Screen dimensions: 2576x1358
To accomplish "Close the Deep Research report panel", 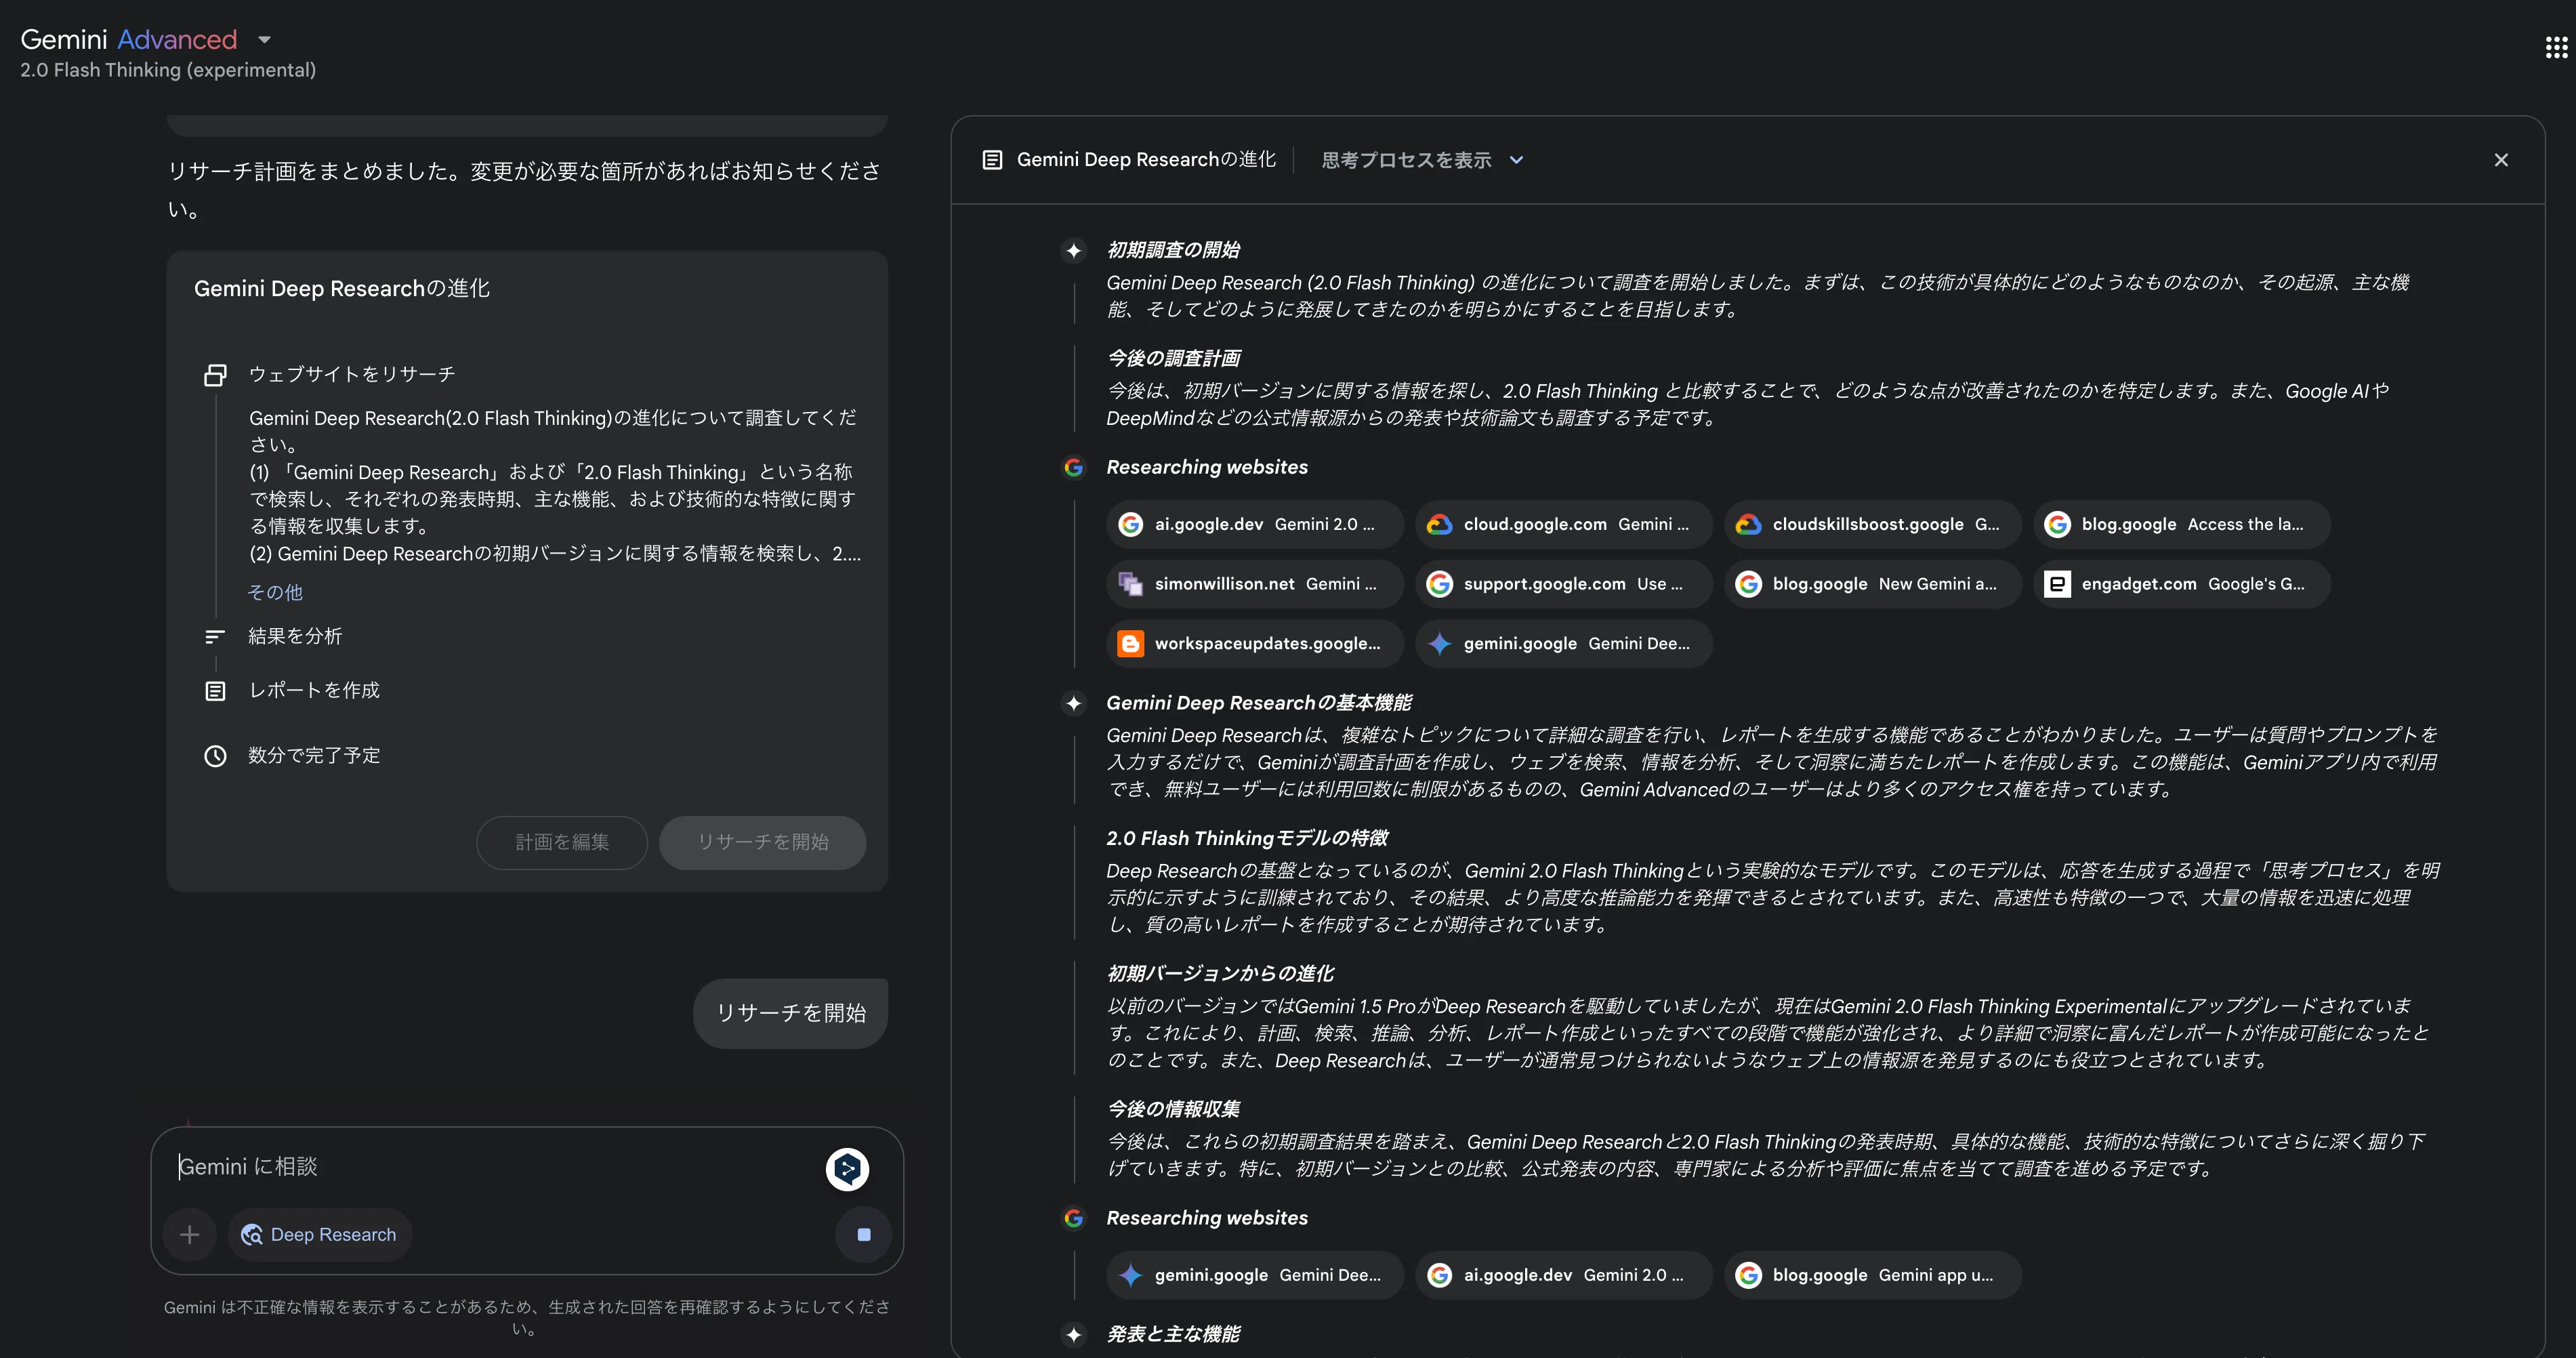I will (2500, 160).
